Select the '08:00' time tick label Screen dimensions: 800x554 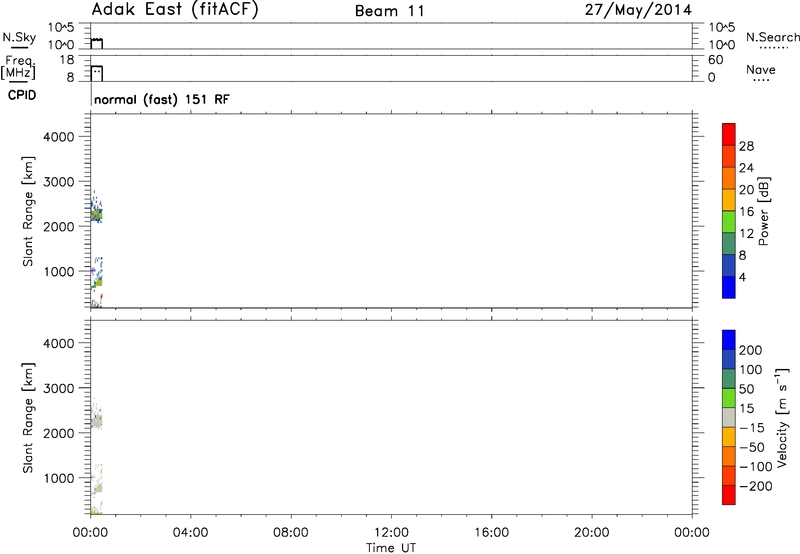coord(291,533)
